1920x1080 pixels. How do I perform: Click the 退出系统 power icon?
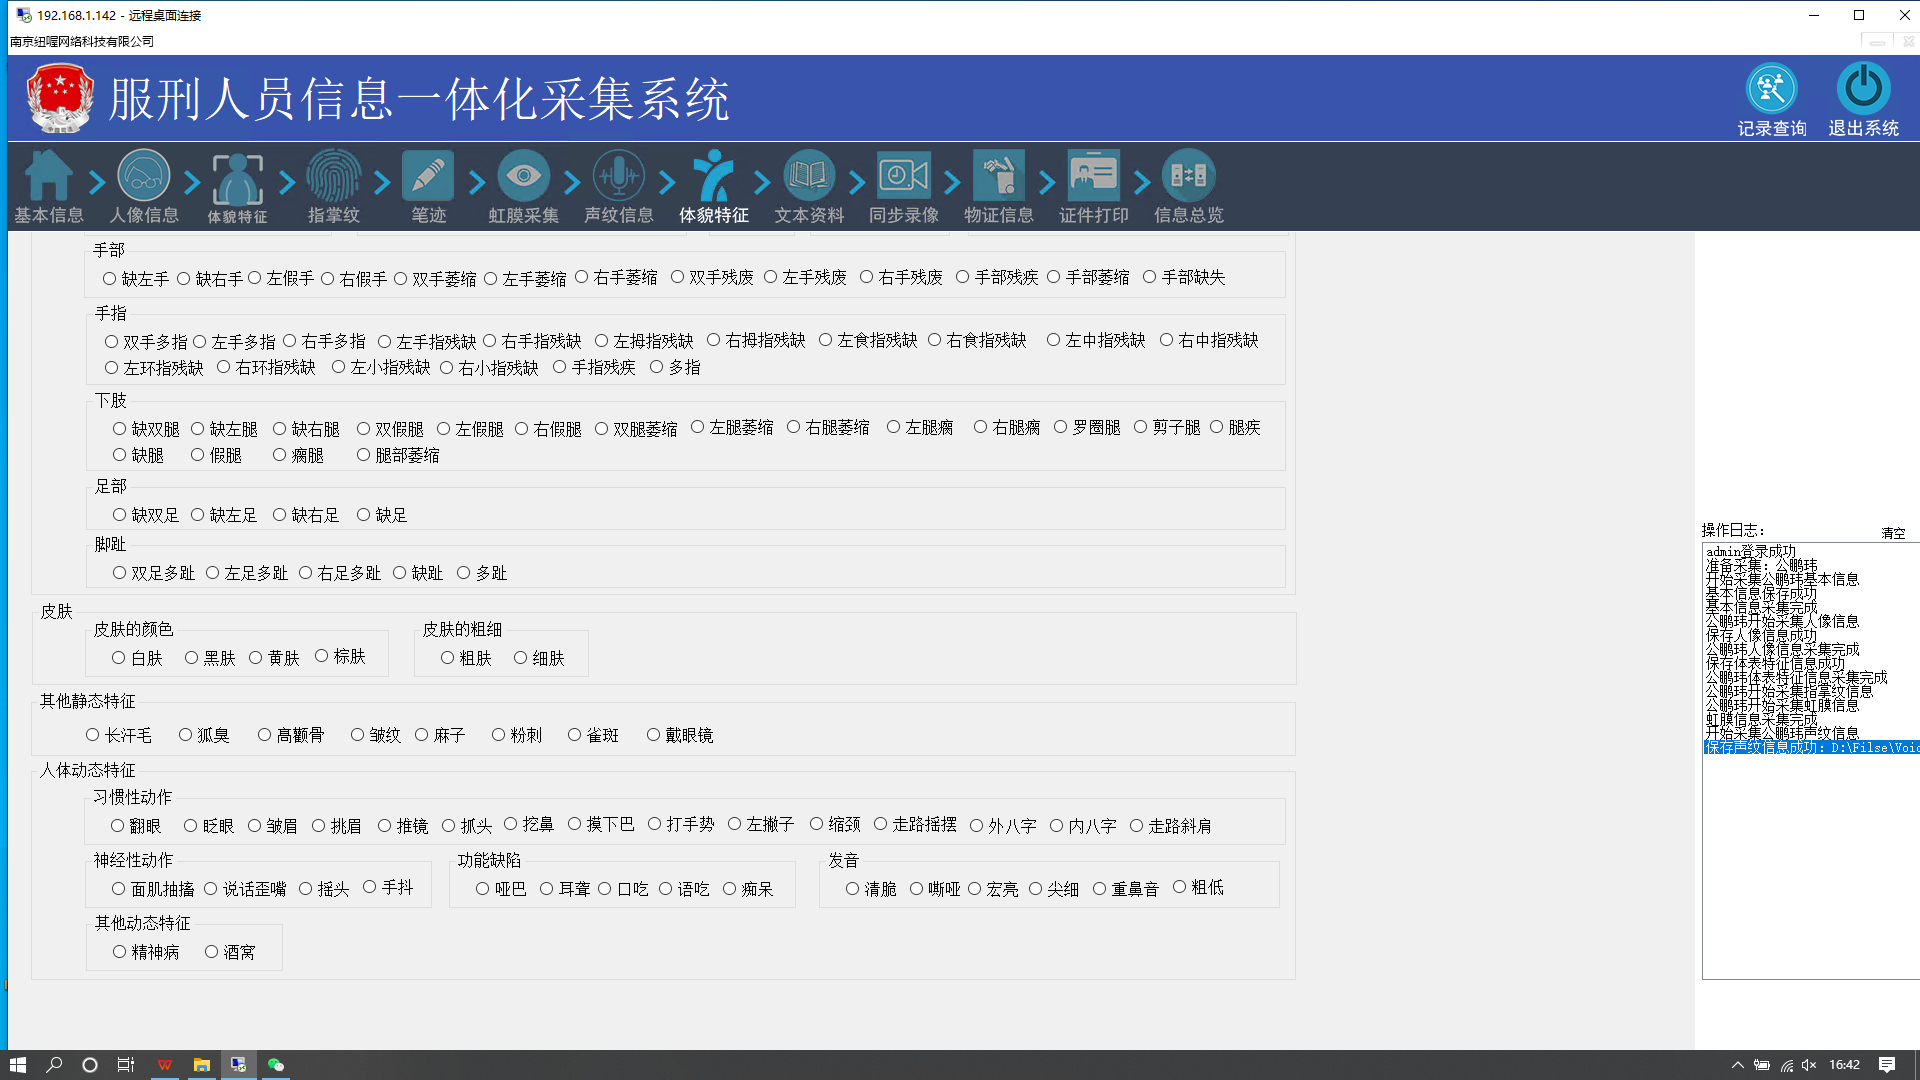click(1863, 89)
